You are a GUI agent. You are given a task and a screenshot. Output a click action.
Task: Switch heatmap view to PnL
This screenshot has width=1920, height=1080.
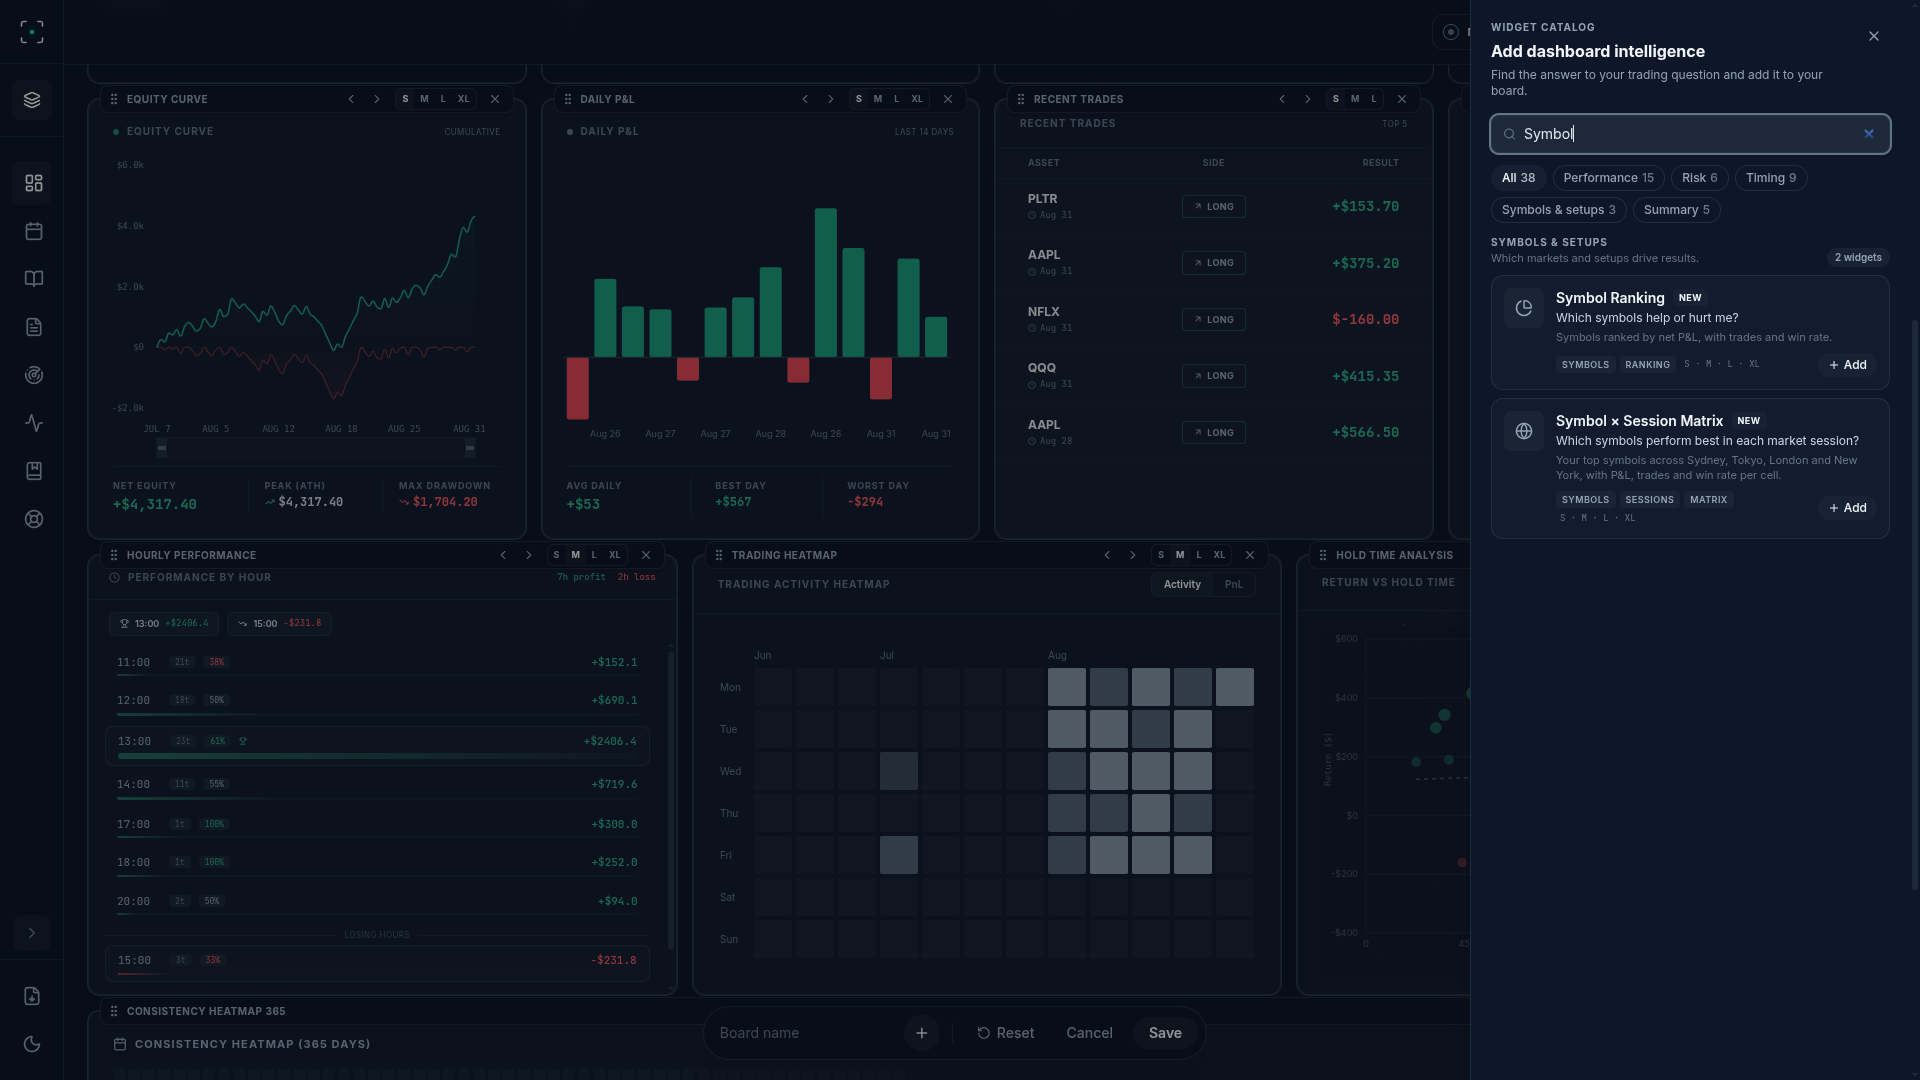tap(1234, 584)
